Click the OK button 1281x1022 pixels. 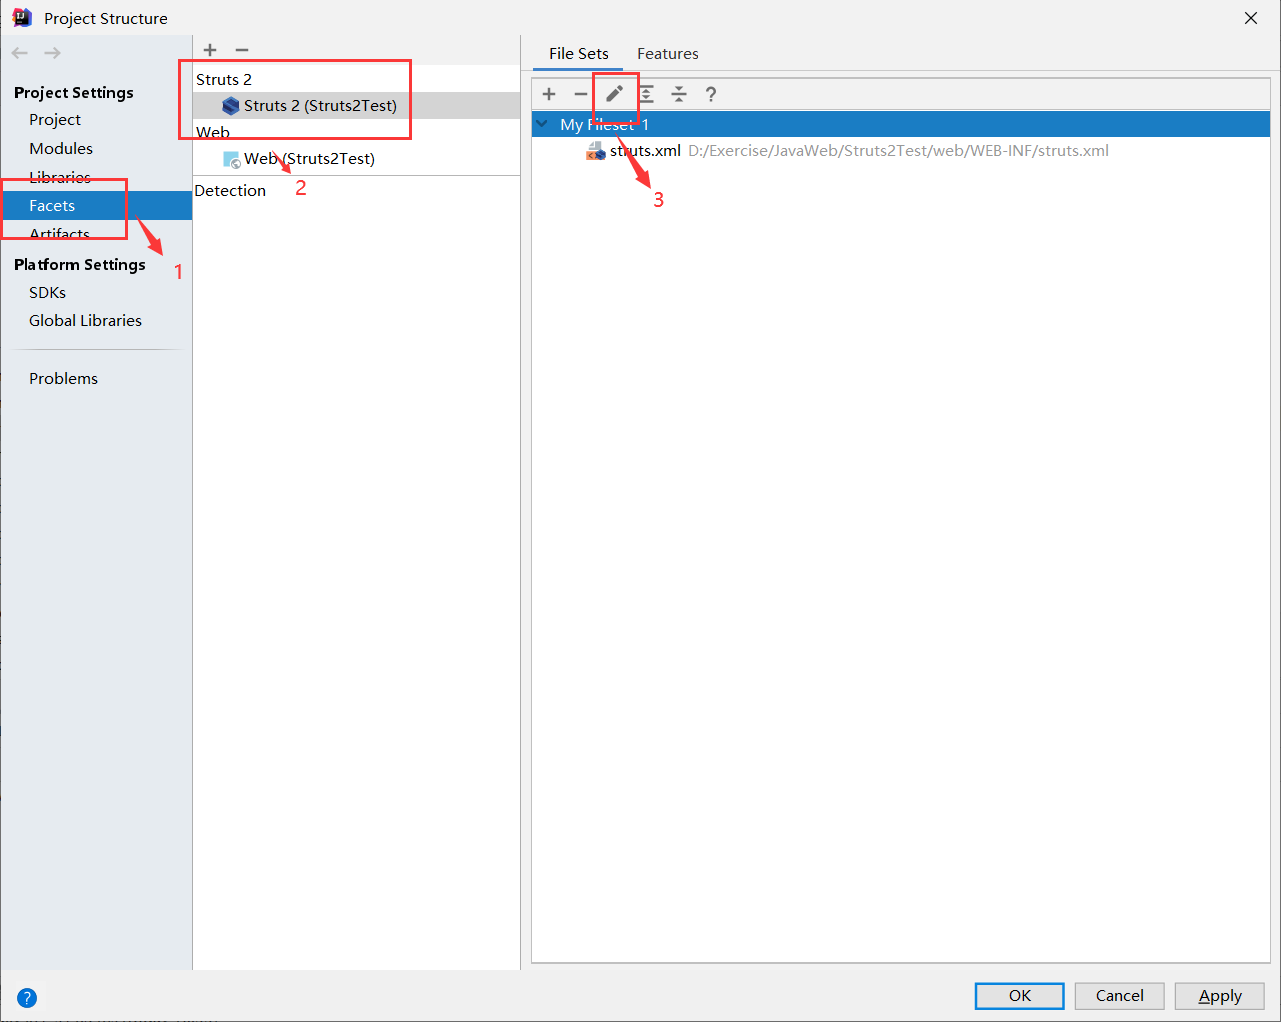pyautogui.click(x=1020, y=996)
